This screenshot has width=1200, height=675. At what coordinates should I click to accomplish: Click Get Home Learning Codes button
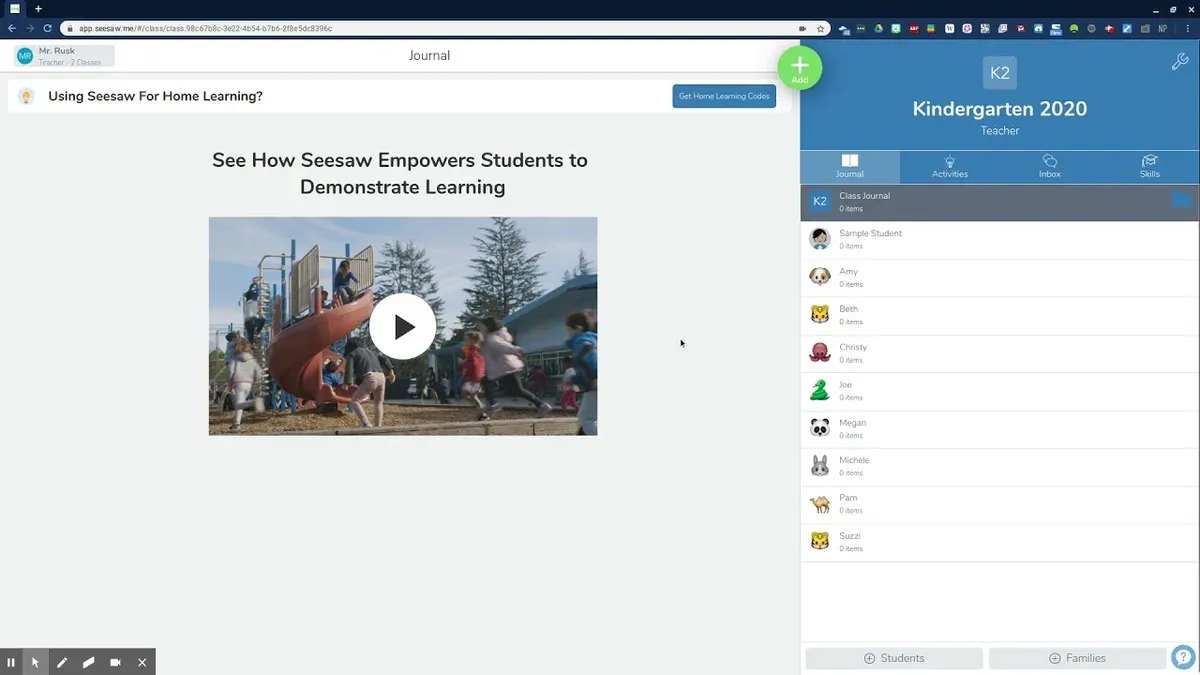[724, 96]
